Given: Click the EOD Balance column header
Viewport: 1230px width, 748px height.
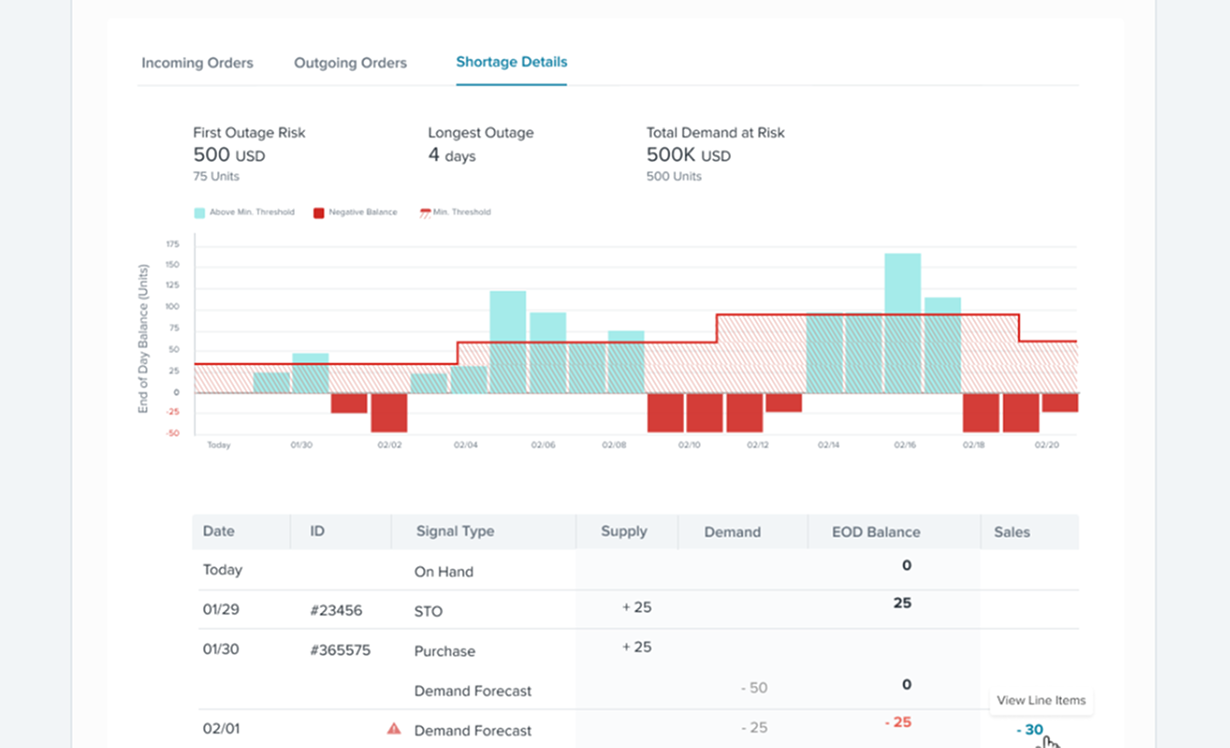Looking at the screenshot, I should [876, 532].
